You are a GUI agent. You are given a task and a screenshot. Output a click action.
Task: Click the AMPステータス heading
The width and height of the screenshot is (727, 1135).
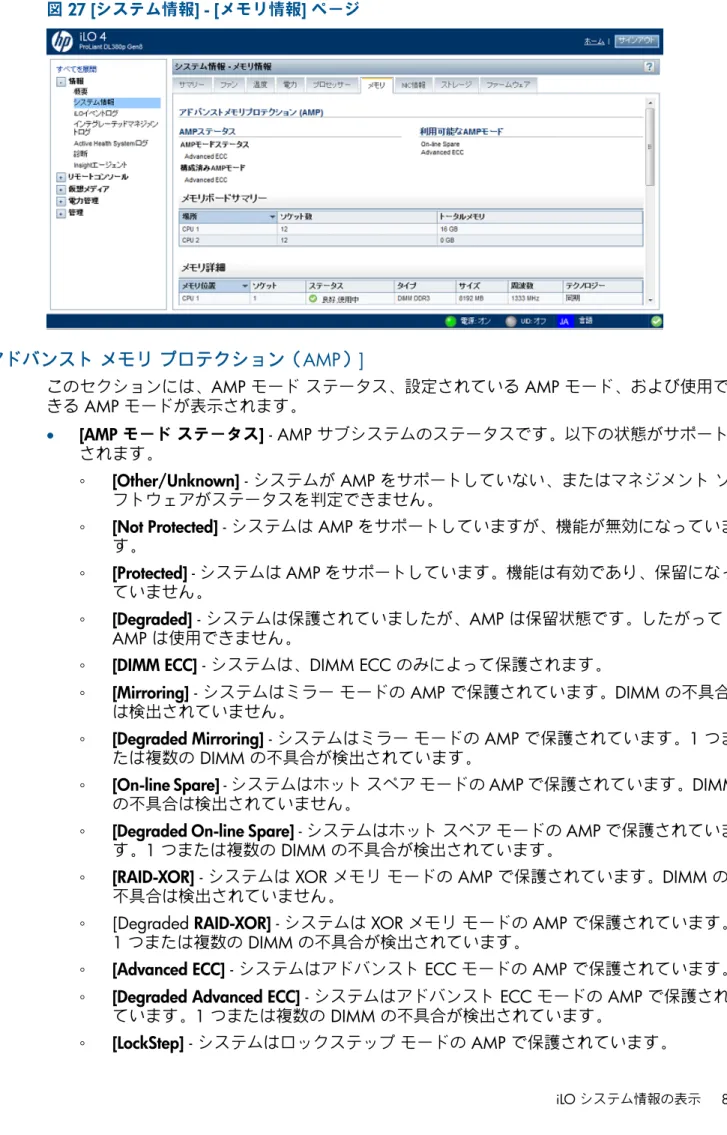[x=207, y=131]
